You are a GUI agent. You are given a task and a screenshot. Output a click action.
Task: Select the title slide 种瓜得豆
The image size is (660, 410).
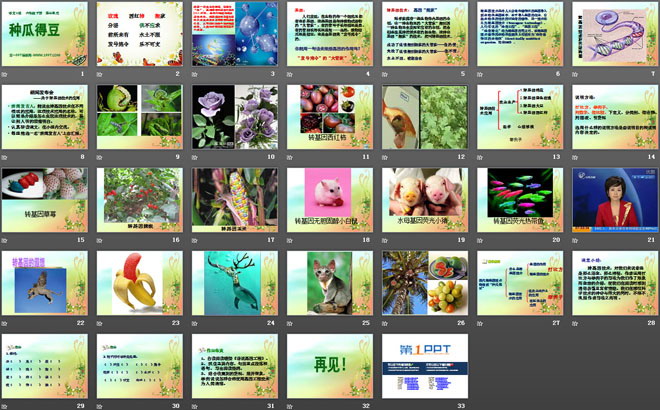[45, 34]
